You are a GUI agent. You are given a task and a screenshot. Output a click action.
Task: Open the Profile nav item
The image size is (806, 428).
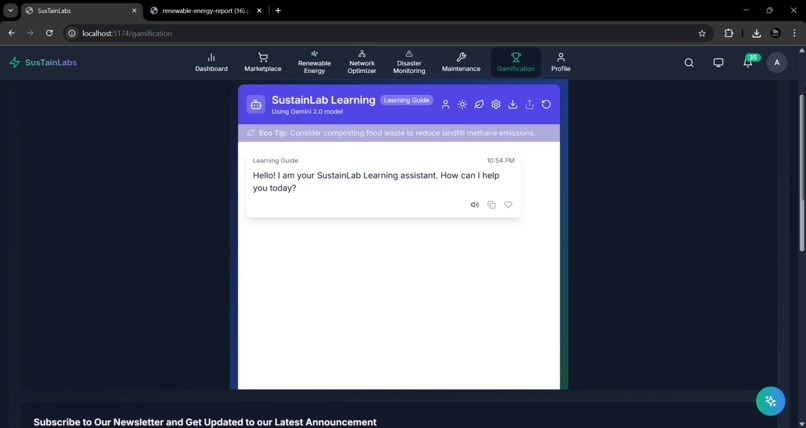click(x=561, y=63)
